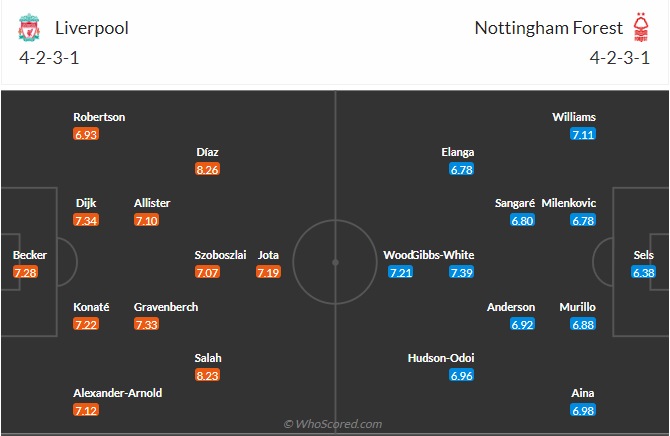The image size is (670, 436).
Task: Open Liverpool team name link
Action: [x=92, y=28]
